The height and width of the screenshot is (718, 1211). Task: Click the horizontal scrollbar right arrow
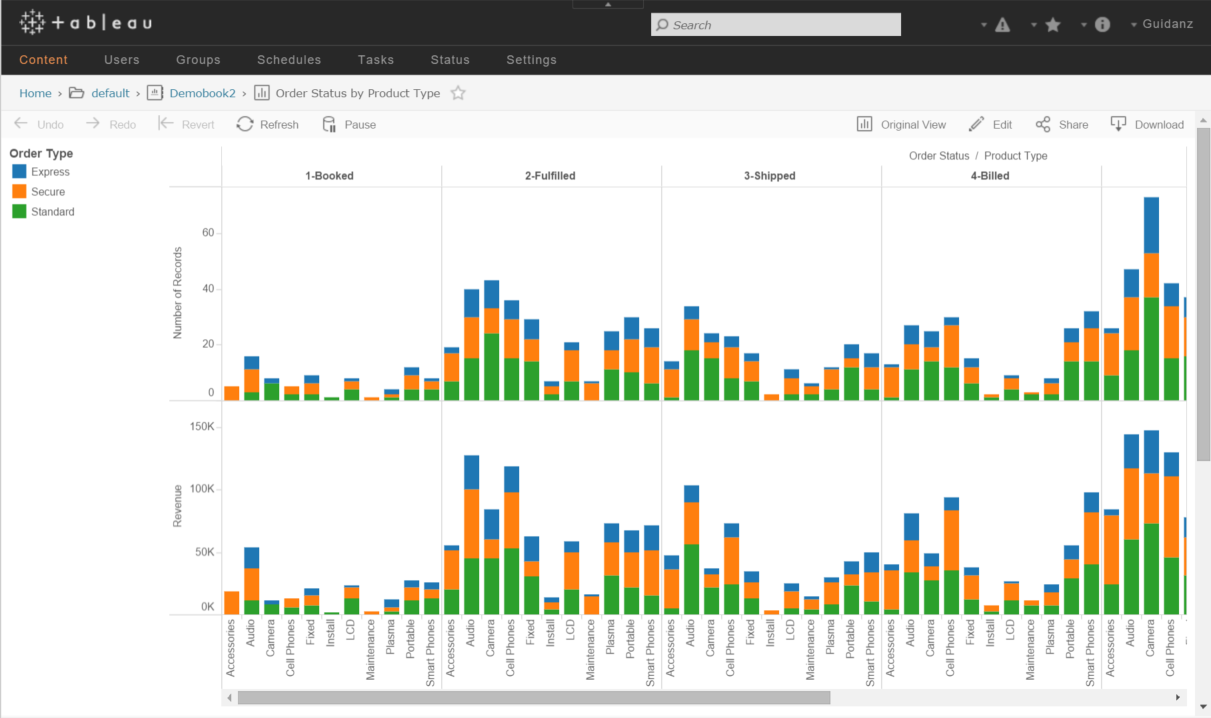(1178, 698)
